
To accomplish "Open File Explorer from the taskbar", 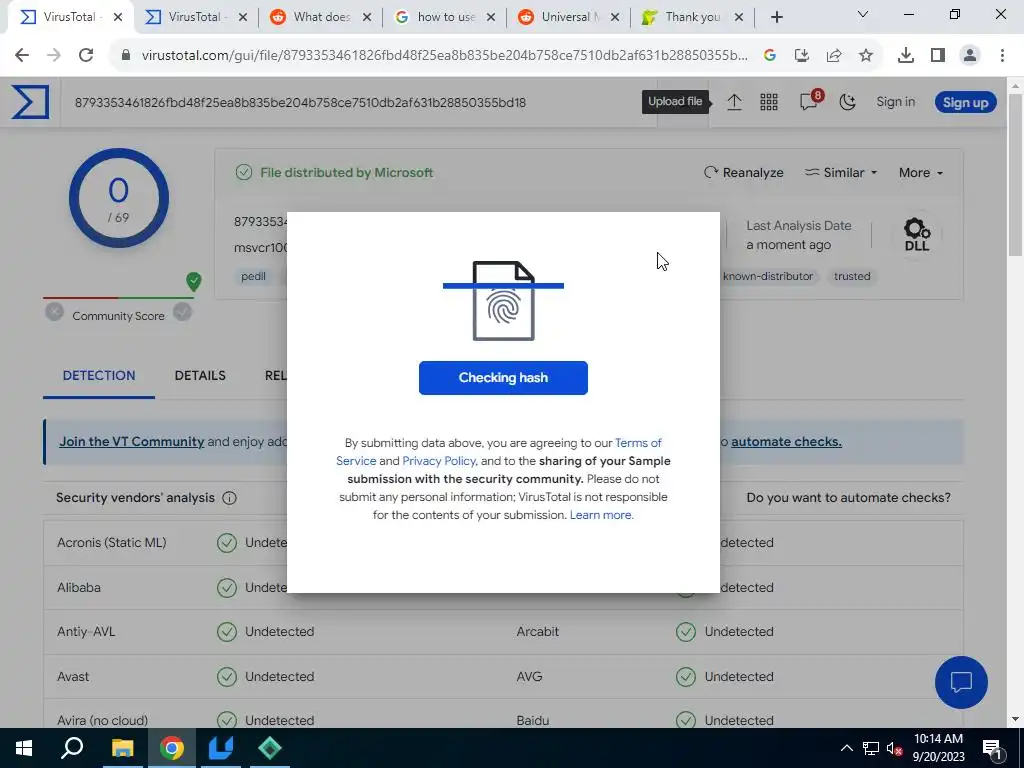I will (x=122, y=748).
